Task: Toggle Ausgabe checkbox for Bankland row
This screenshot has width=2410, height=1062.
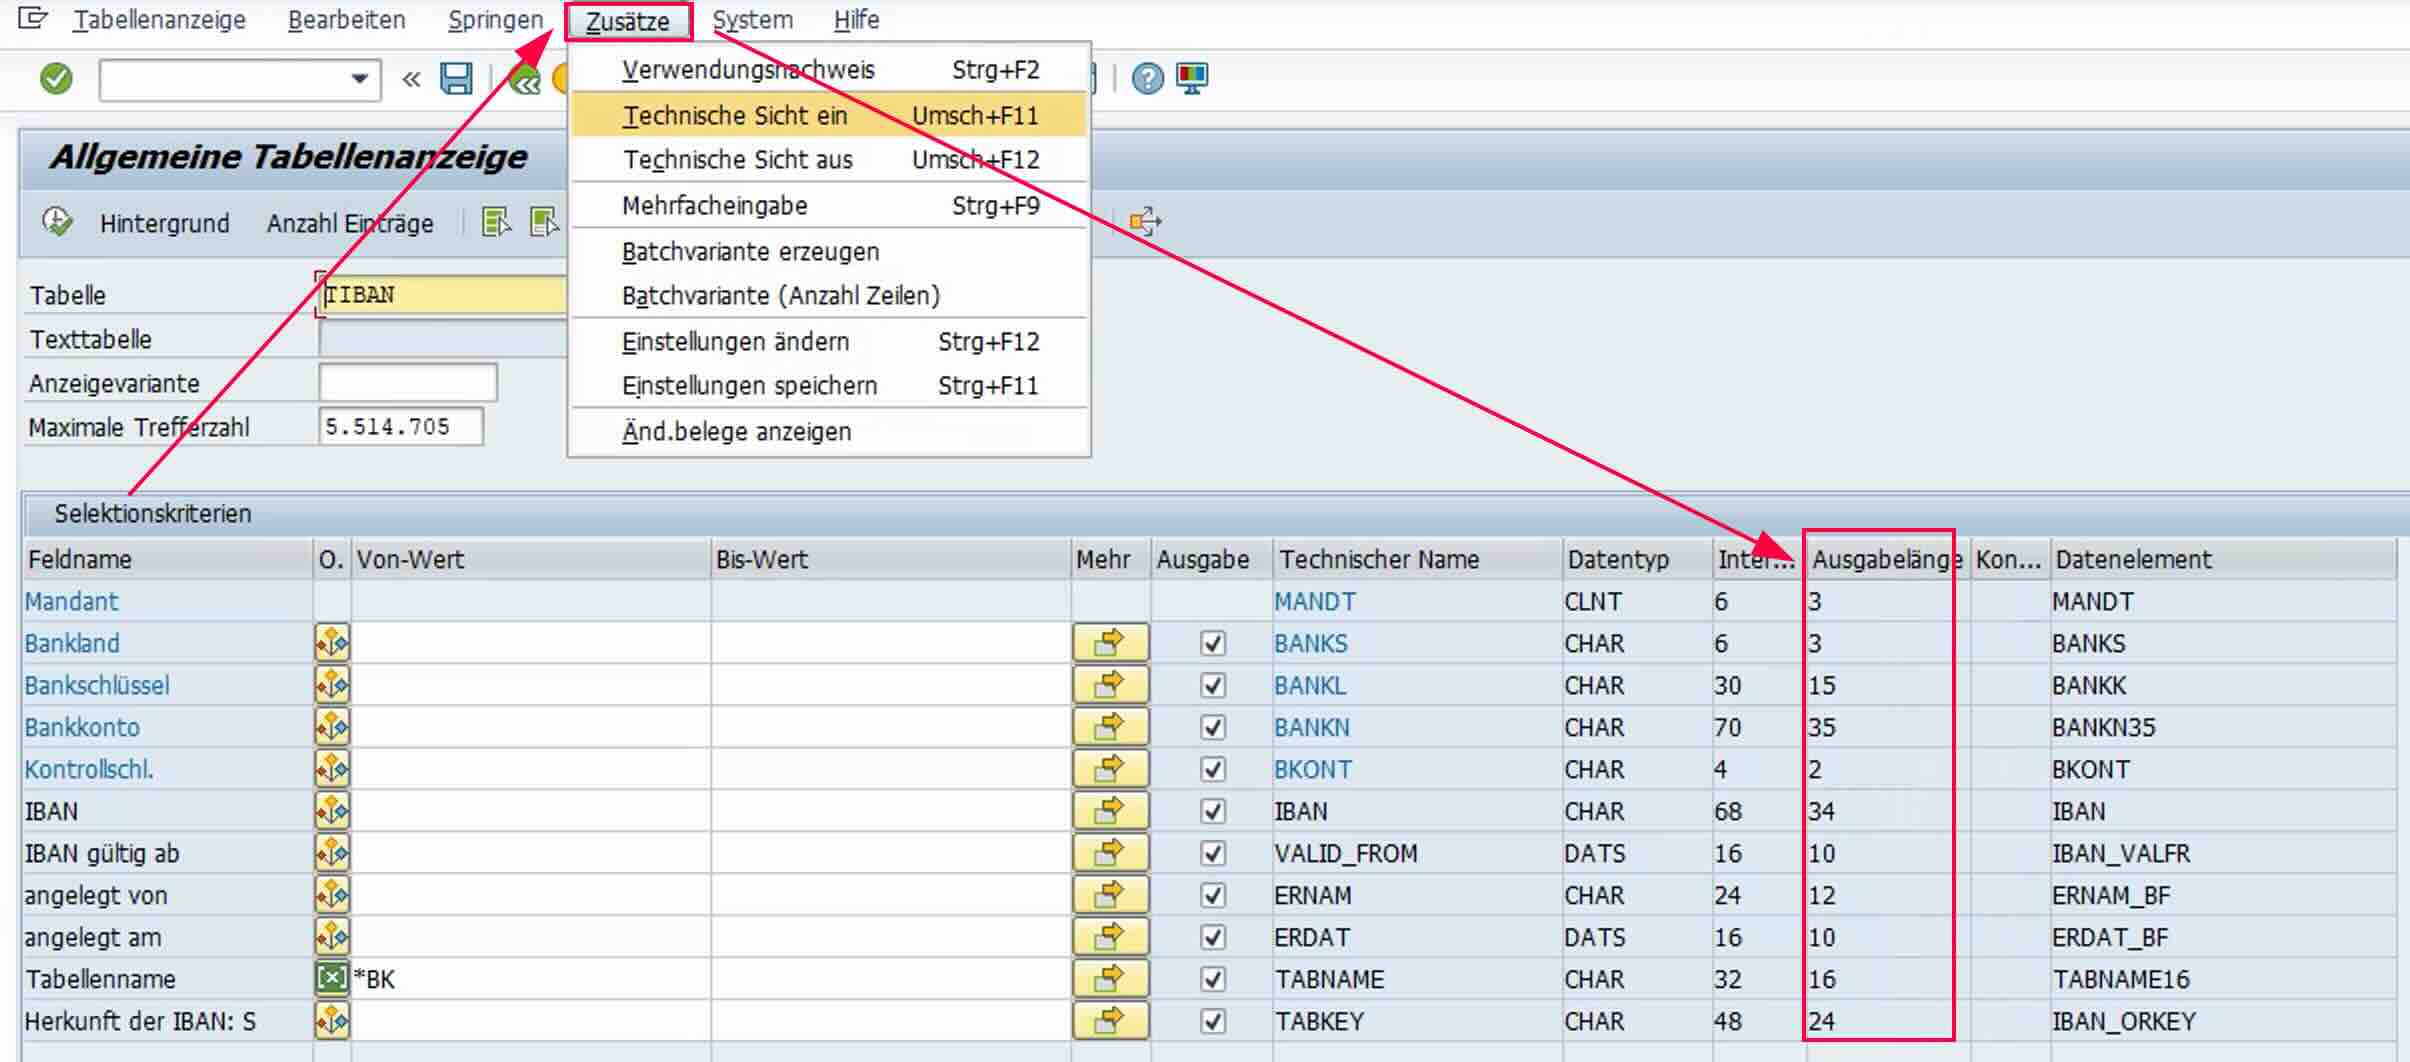Action: 1213,643
